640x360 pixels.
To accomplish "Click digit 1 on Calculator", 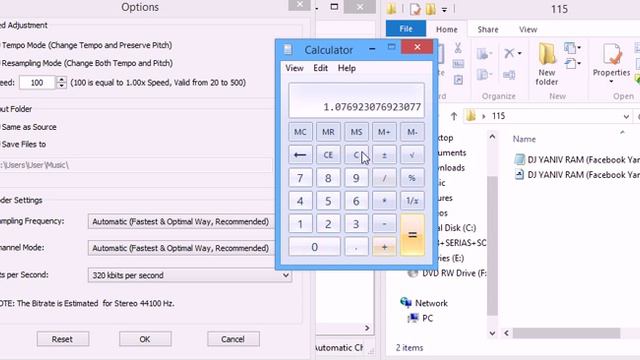I will (x=300, y=224).
